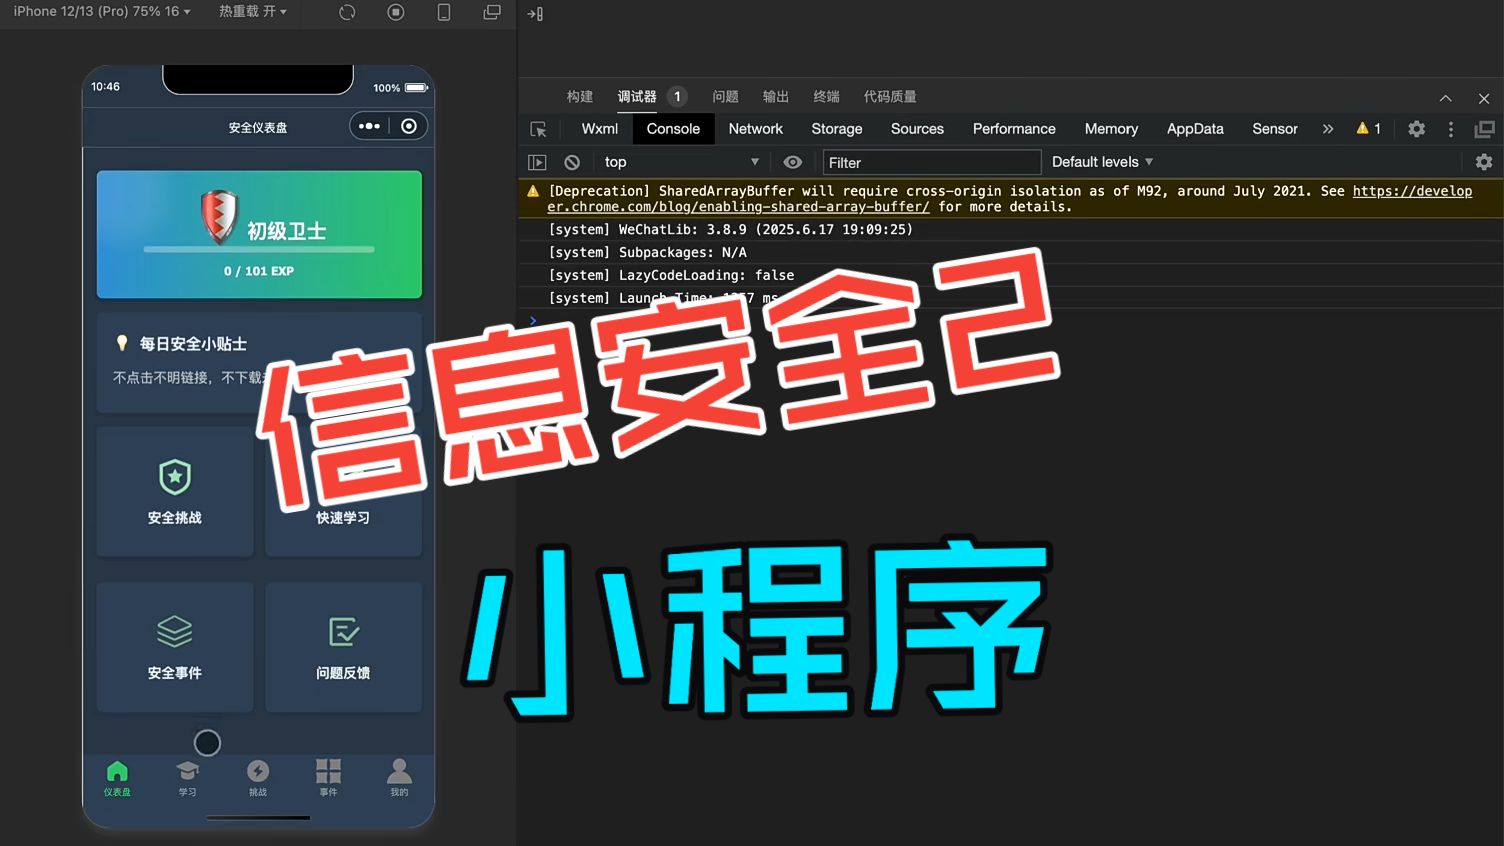
Task: Select the 学习 graduation cap tab
Action: (x=188, y=778)
